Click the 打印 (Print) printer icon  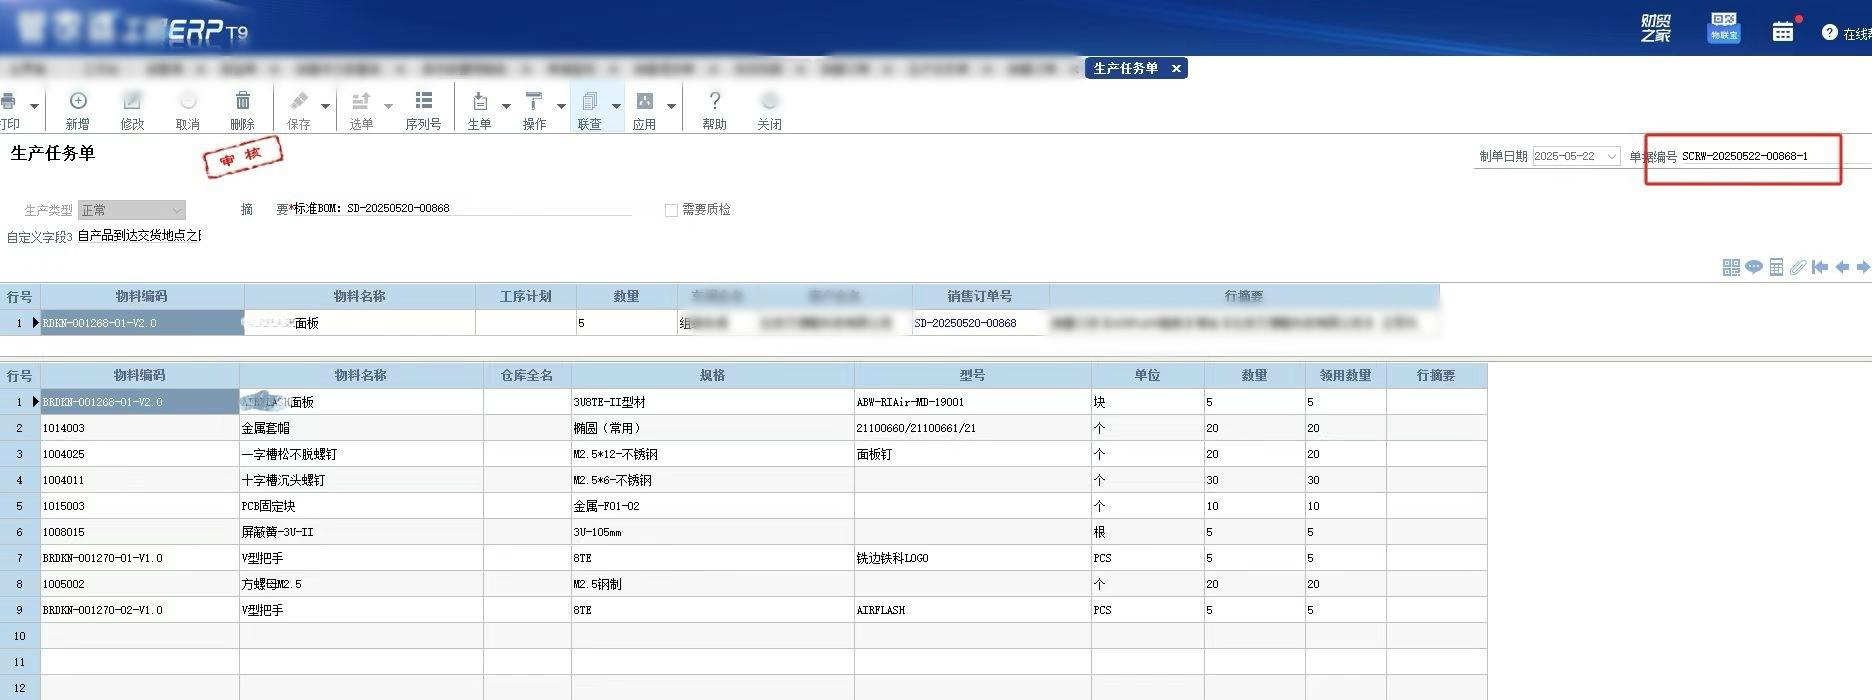(x=8, y=101)
